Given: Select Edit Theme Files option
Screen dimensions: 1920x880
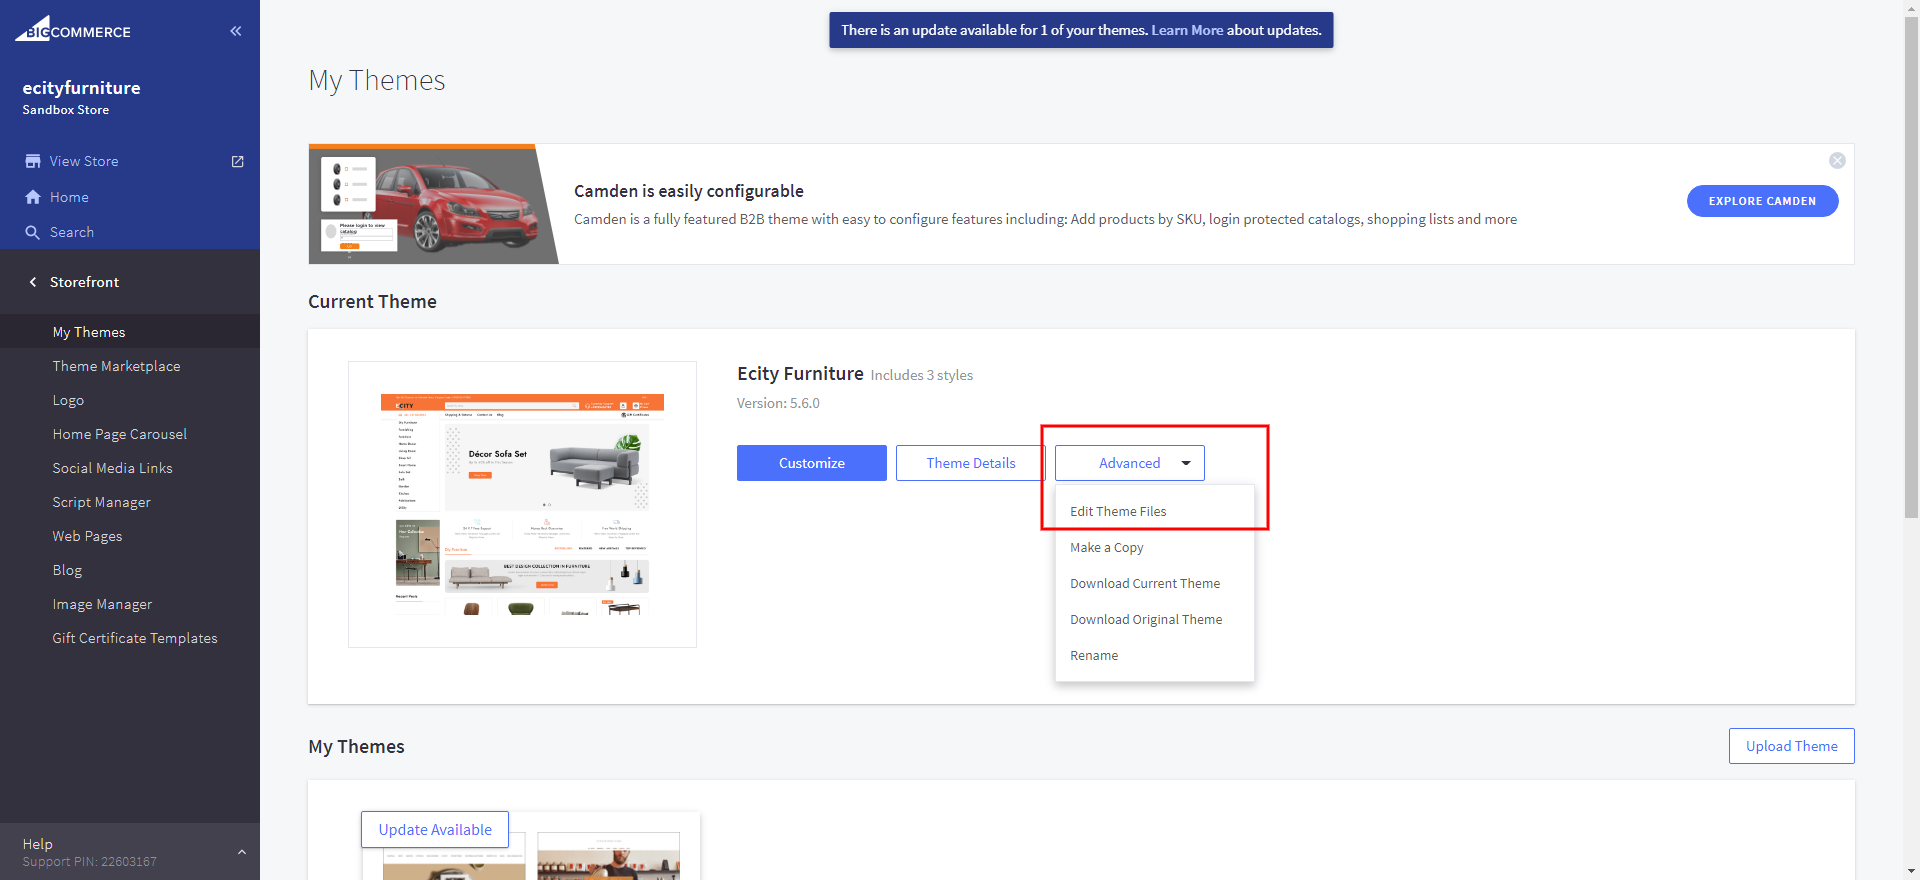Looking at the screenshot, I should [1118, 511].
